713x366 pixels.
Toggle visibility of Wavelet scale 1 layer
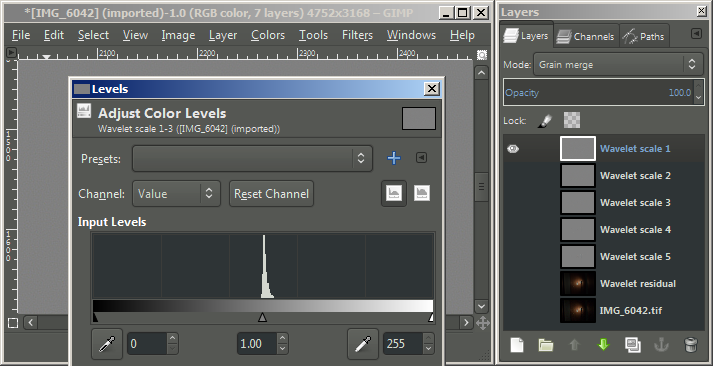pos(513,149)
